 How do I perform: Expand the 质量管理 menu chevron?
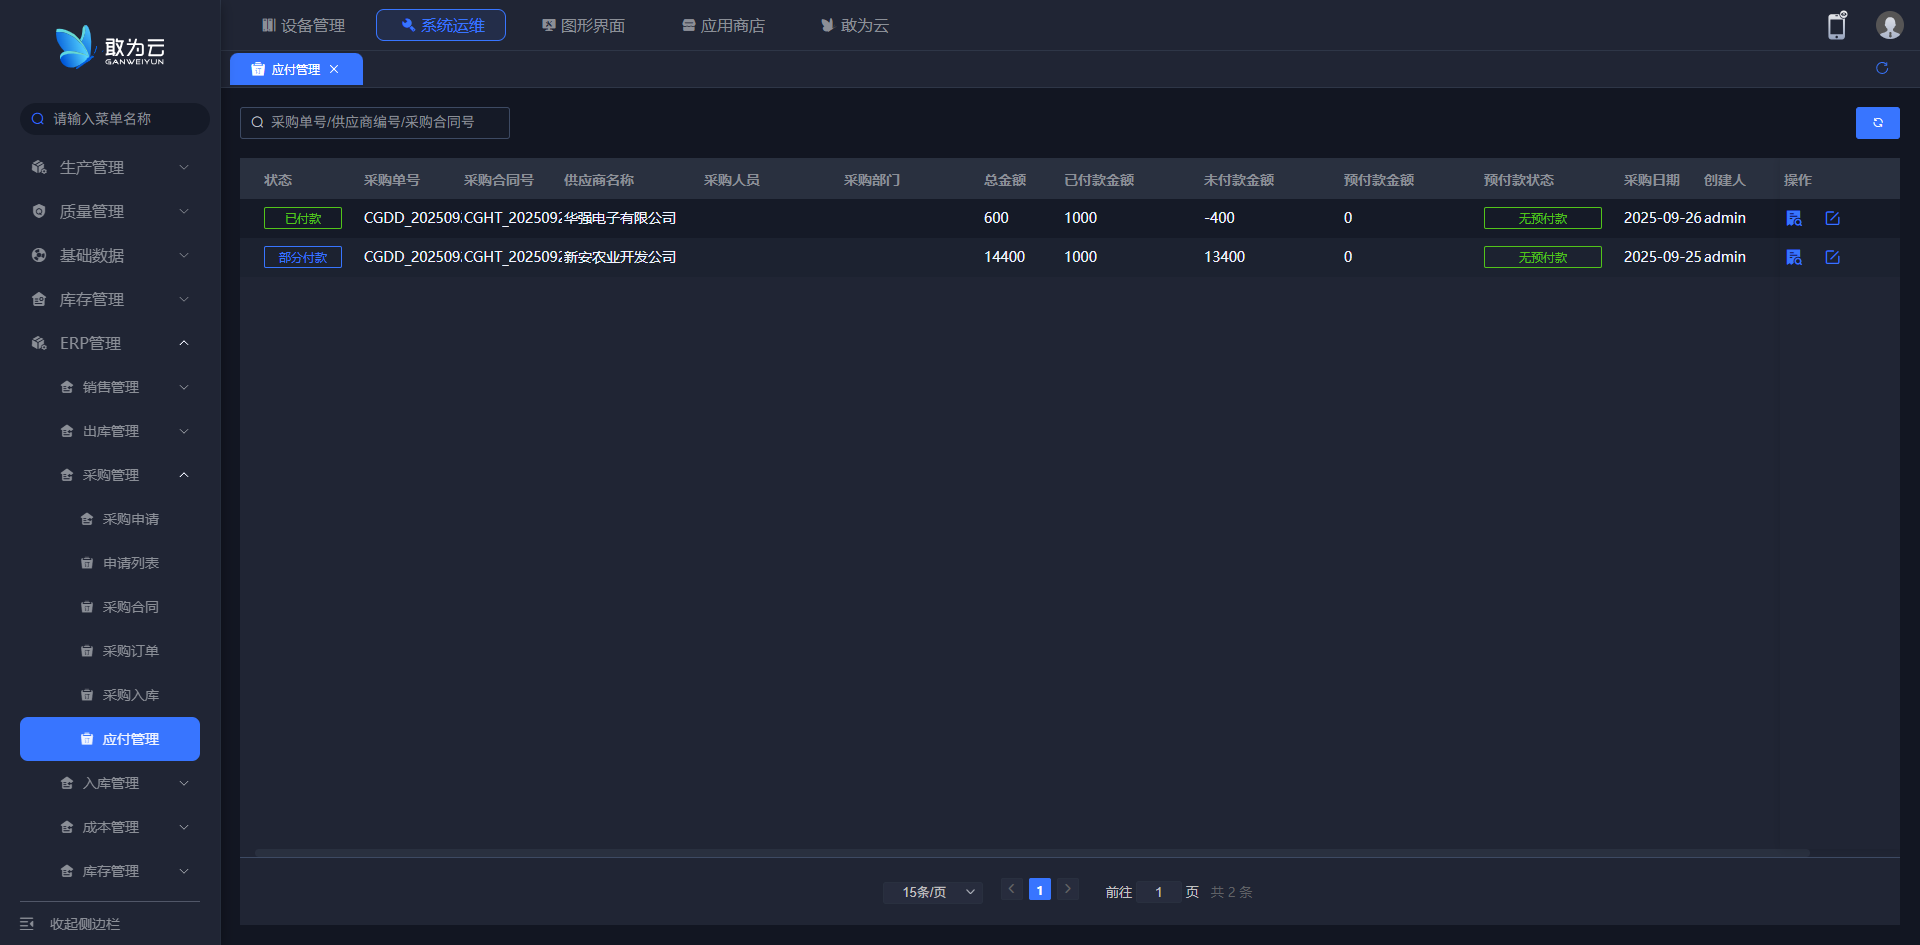coord(184,211)
